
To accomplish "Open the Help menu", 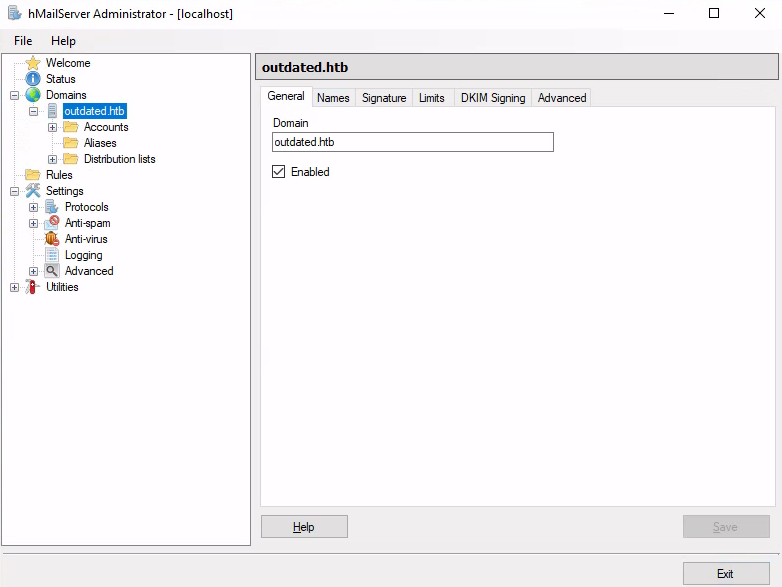I will 63,41.
